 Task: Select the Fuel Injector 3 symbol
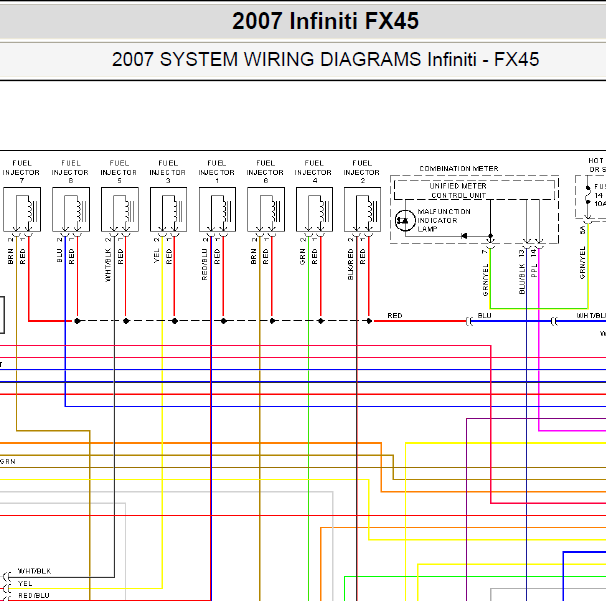click(169, 209)
